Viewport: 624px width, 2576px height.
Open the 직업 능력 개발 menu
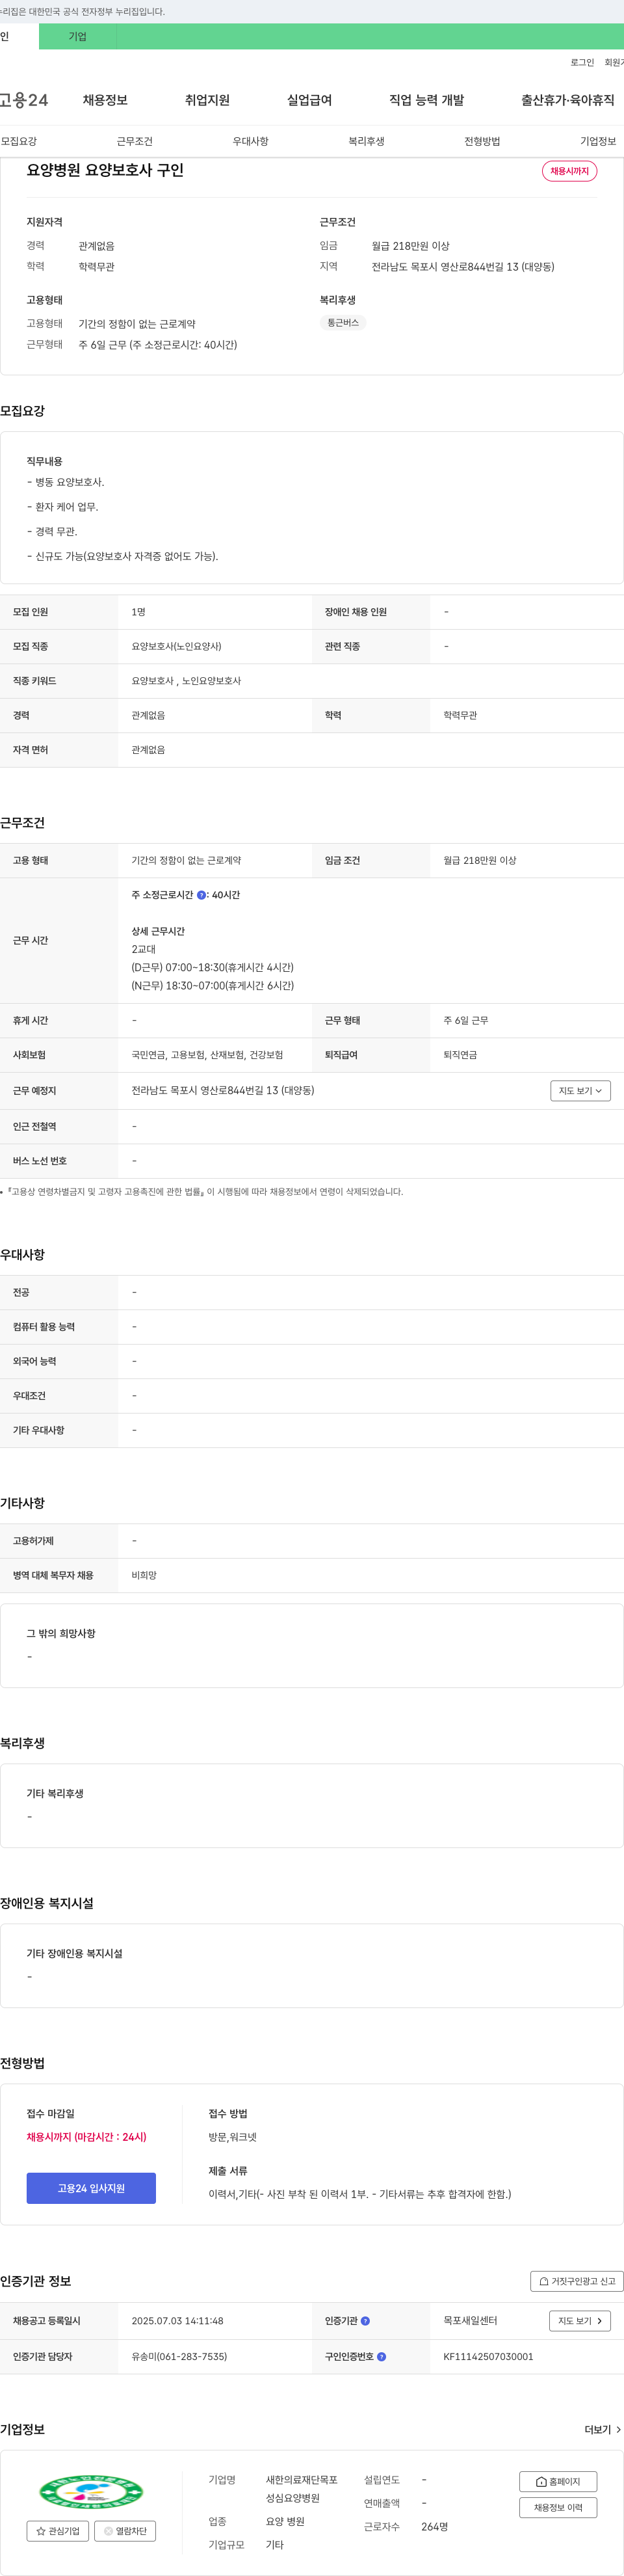coord(426,100)
